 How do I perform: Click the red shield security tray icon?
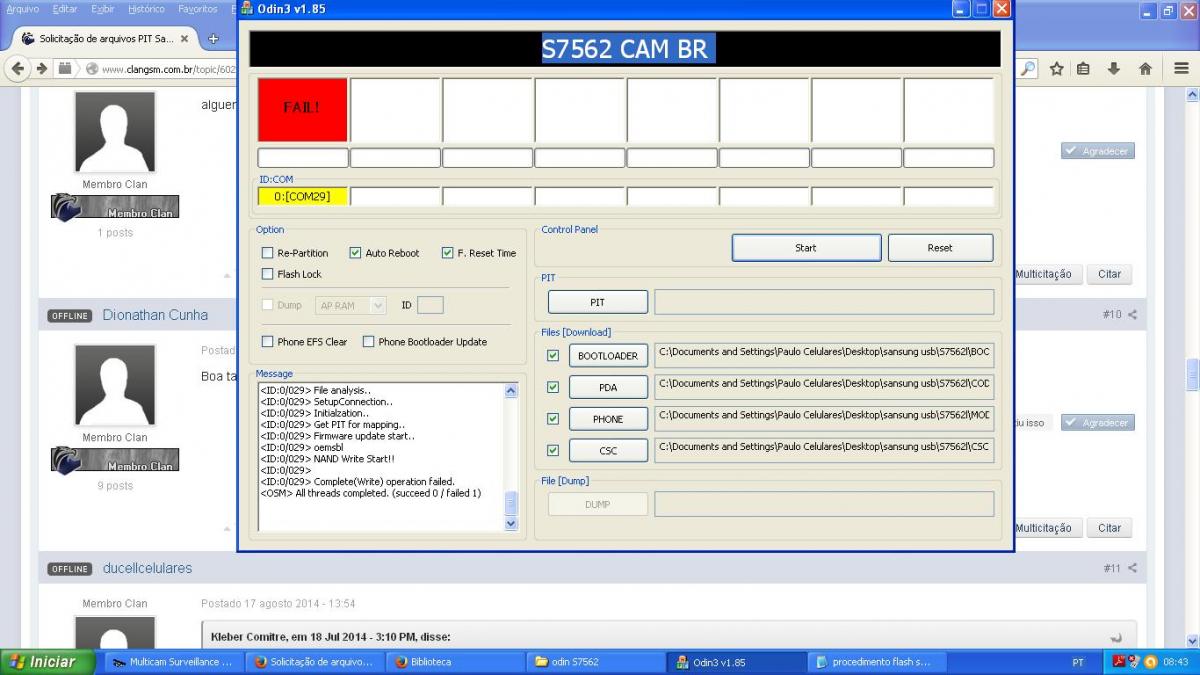[x=1135, y=661]
